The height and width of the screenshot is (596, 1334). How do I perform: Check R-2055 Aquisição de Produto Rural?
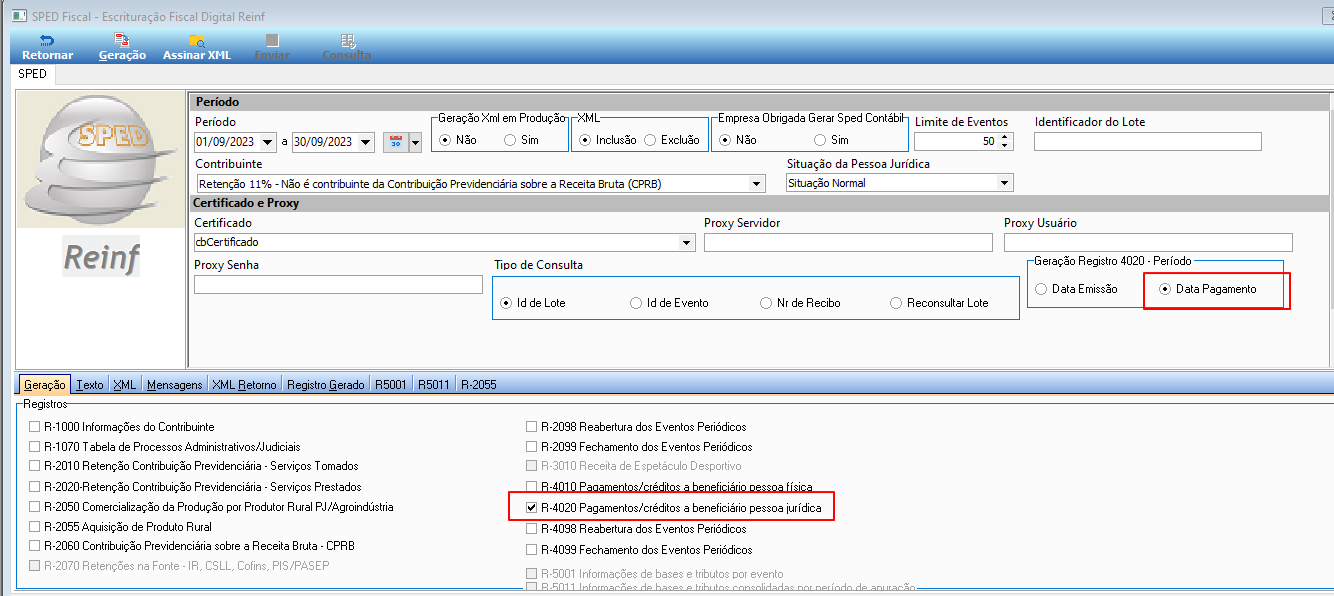point(35,526)
